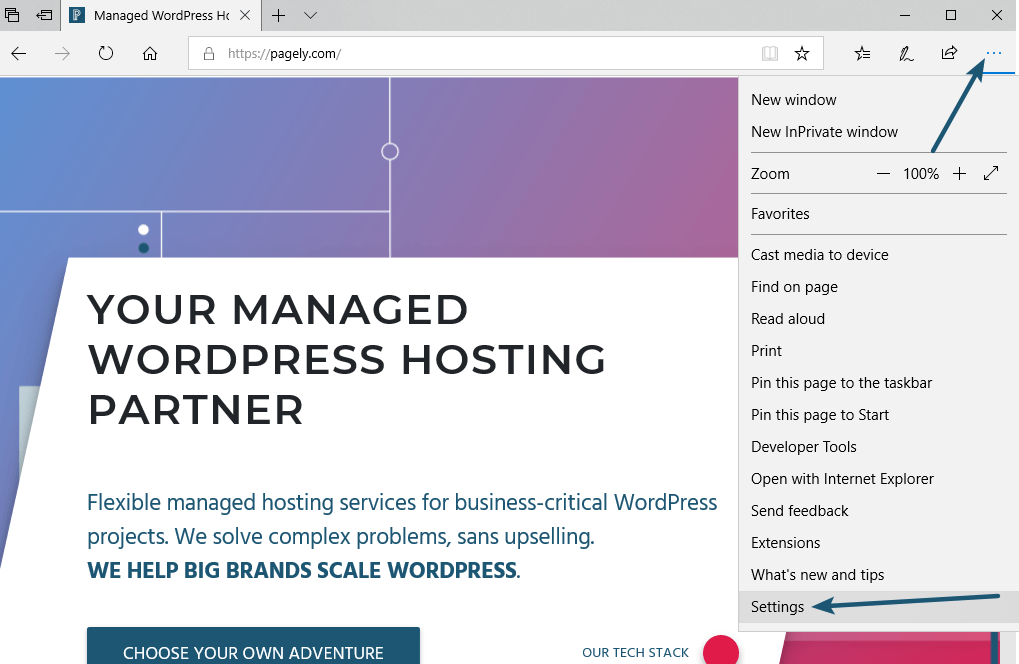Choose Read aloud option
The width and height of the screenshot is (1019, 664).
pos(879,318)
